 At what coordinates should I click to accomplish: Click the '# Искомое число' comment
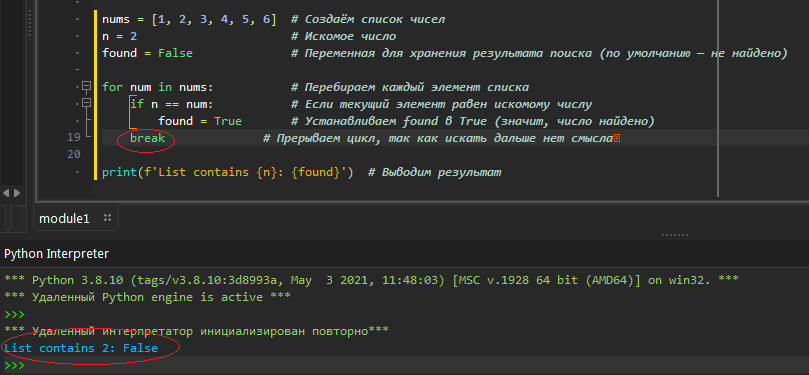344,37
